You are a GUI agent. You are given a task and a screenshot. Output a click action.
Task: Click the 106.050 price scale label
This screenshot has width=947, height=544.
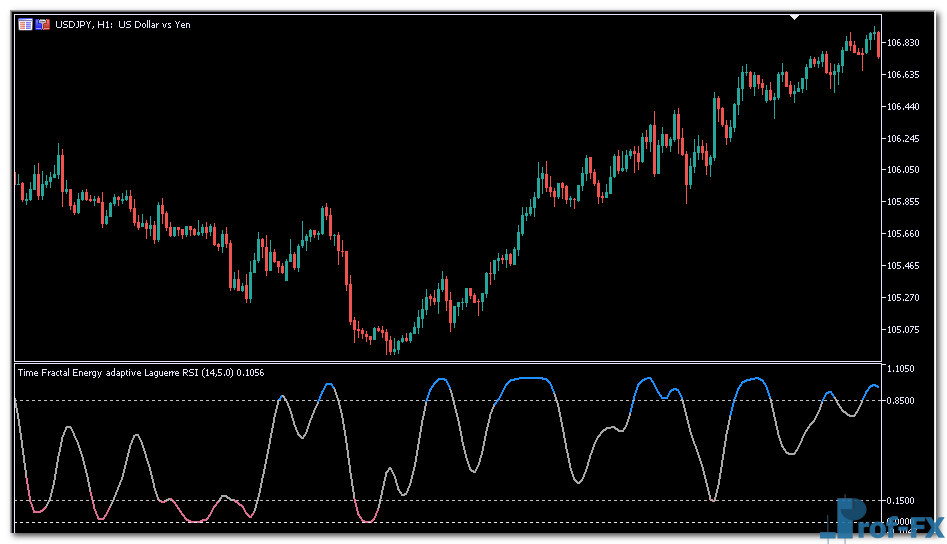(x=902, y=170)
